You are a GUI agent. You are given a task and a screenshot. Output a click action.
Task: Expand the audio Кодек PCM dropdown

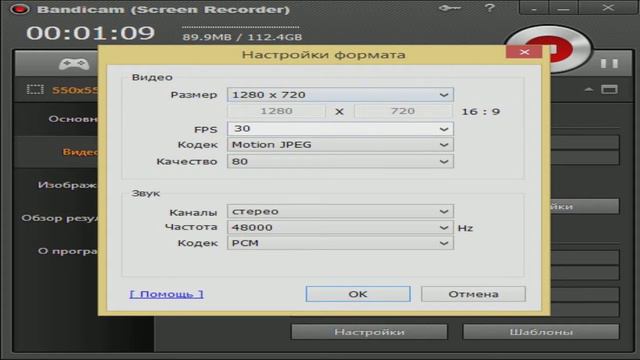(340, 243)
